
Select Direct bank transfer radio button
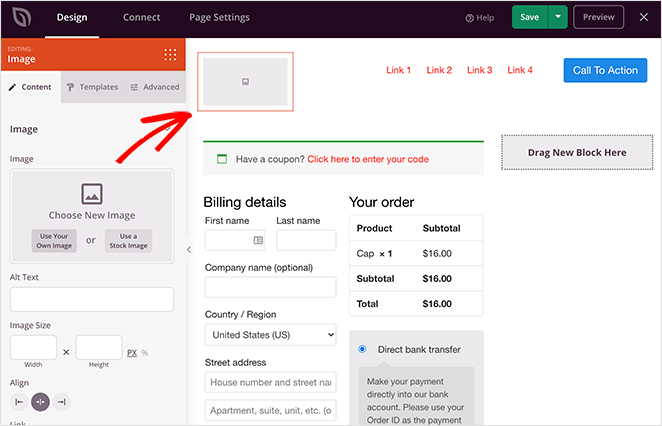362,349
